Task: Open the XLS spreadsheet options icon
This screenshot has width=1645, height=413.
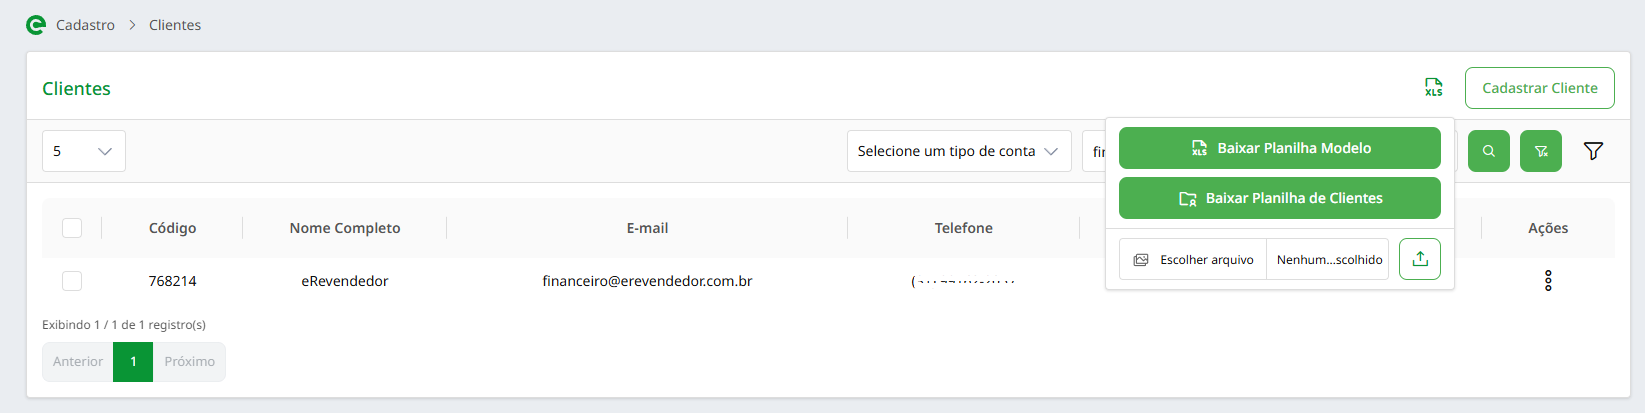Action: click(x=1434, y=88)
